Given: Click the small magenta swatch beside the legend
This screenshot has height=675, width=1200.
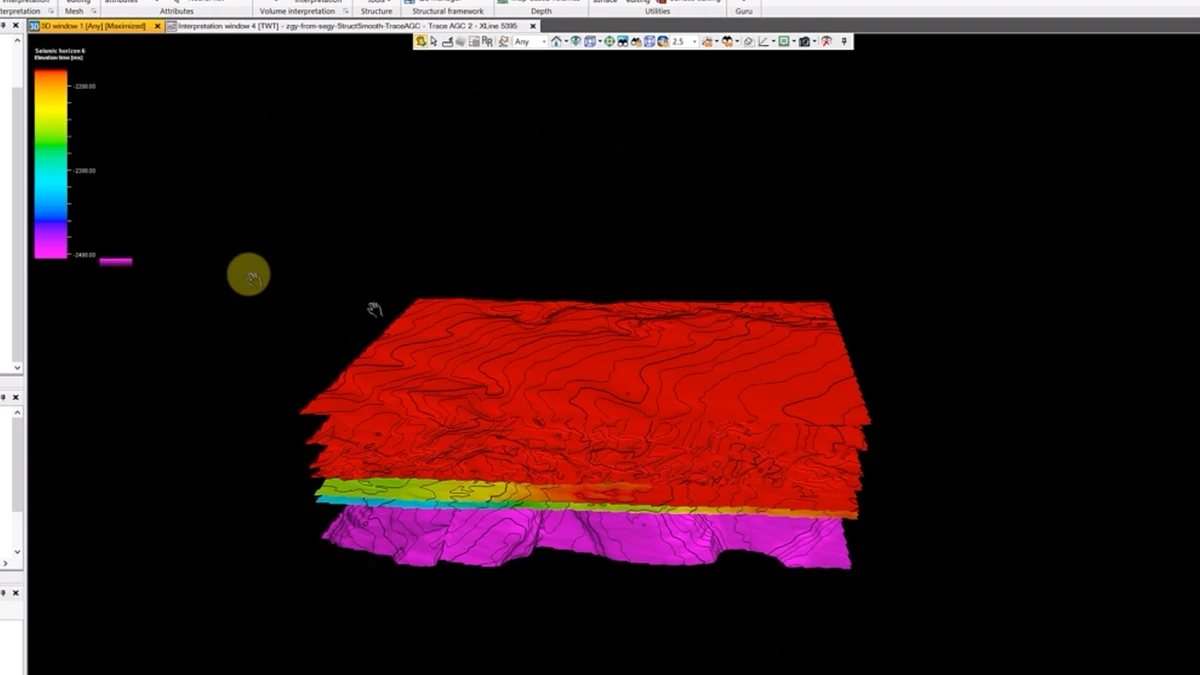Looking at the screenshot, I should (x=116, y=262).
